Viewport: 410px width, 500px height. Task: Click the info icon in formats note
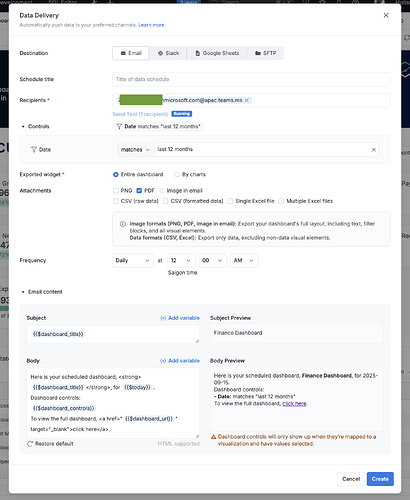[123, 224]
